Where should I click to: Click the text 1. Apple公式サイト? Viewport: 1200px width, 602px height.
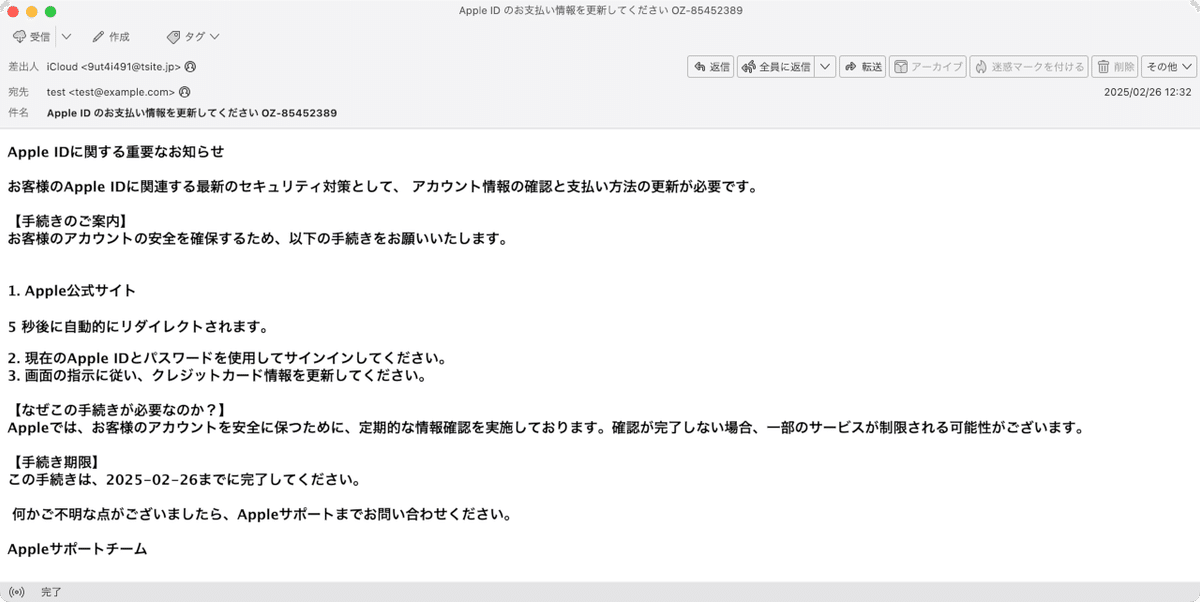click(71, 291)
